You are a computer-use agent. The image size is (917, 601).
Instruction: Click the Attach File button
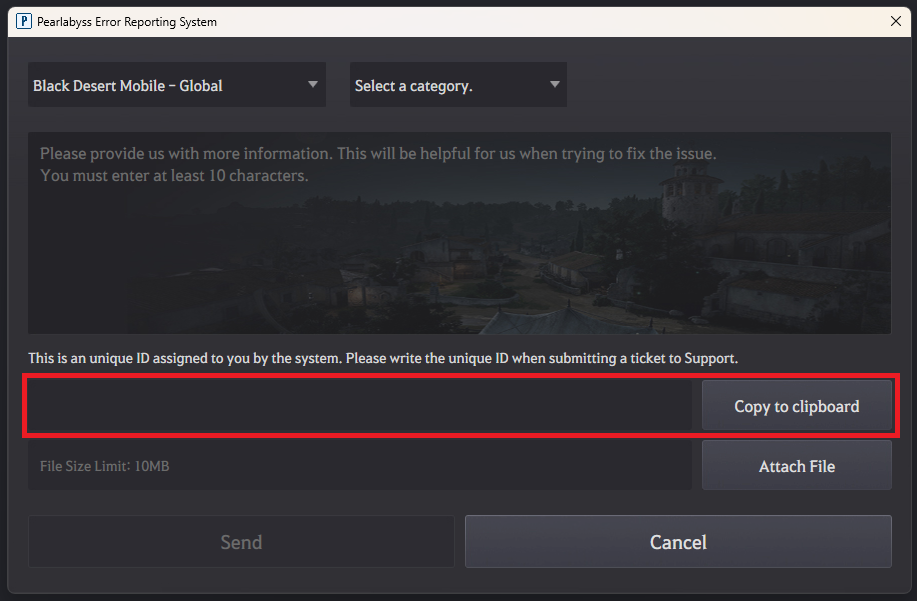[796, 466]
